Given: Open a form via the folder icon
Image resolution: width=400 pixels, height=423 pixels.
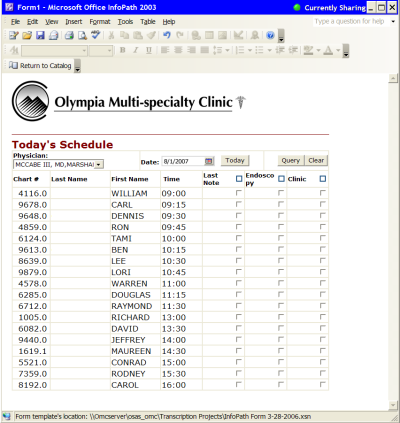Looking at the screenshot, I should (x=27, y=35).
